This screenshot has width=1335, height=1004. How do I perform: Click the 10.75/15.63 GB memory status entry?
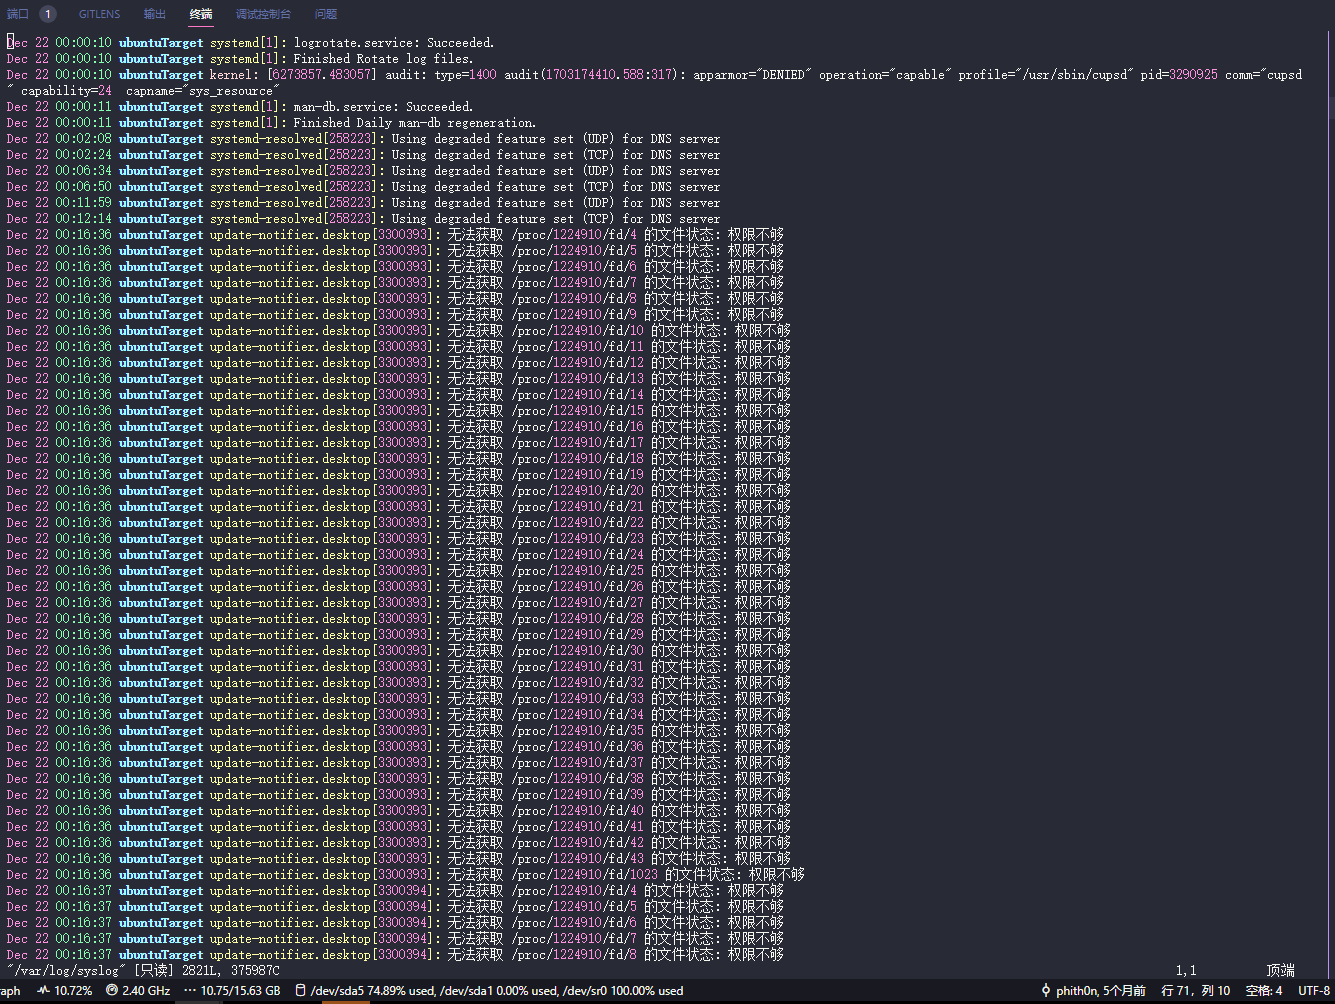coord(241,991)
